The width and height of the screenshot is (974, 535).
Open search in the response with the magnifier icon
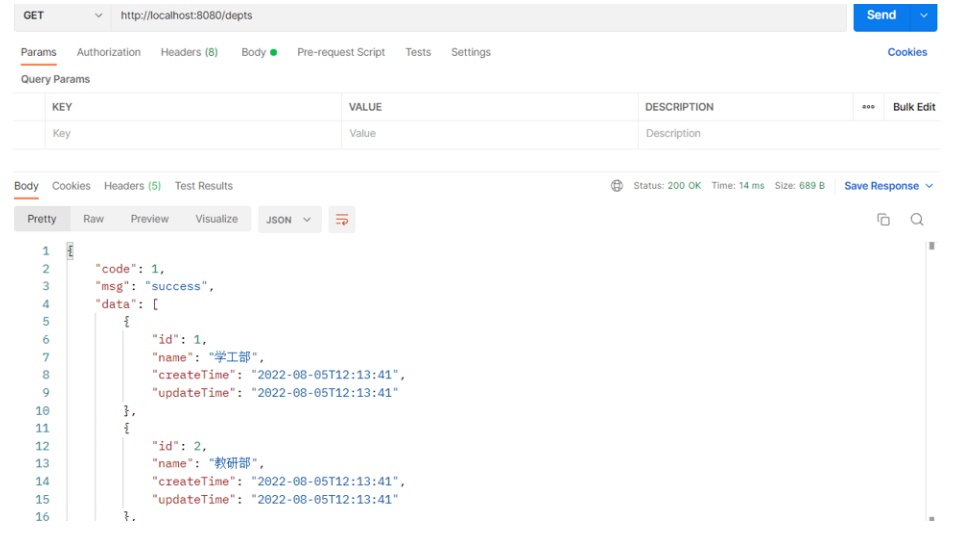917,219
